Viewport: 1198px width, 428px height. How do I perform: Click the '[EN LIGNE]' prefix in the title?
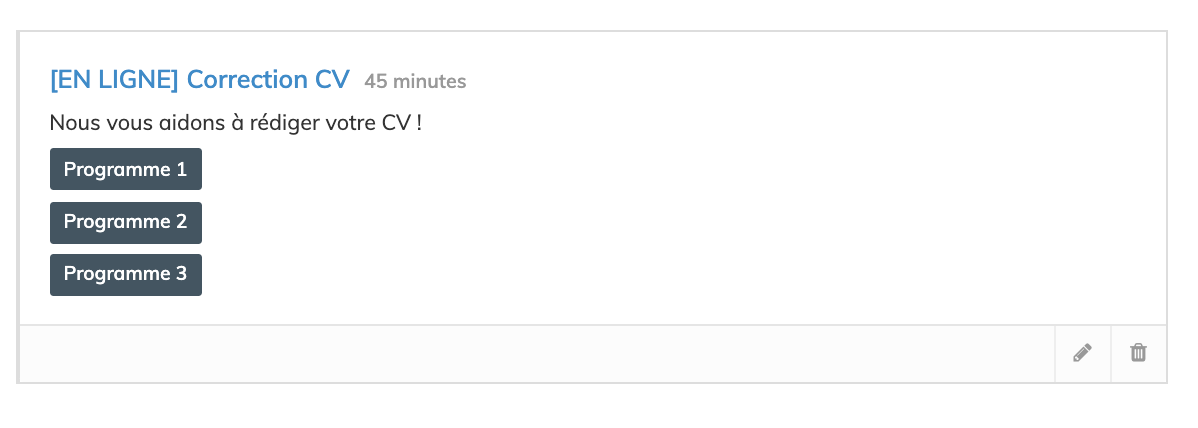coord(114,79)
